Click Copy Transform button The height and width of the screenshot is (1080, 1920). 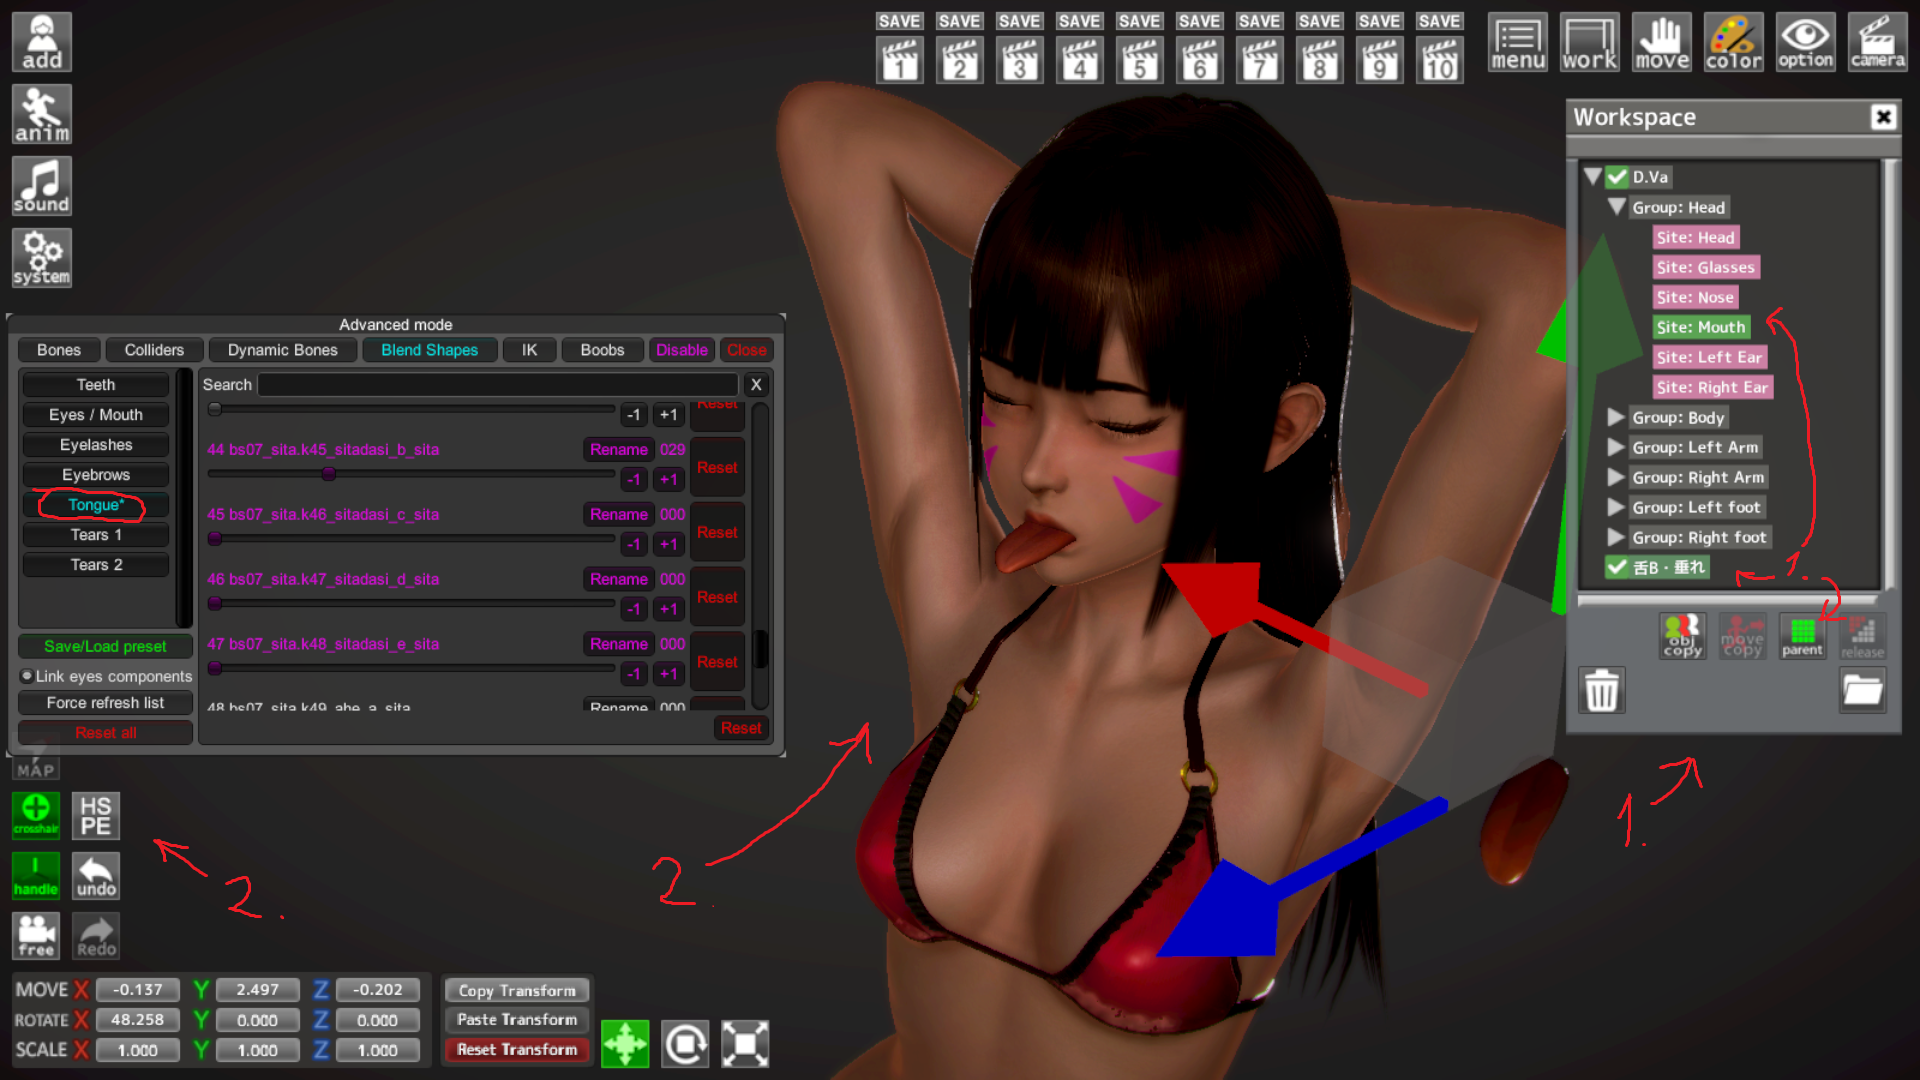pyautogui.click(x=517, y=990)
